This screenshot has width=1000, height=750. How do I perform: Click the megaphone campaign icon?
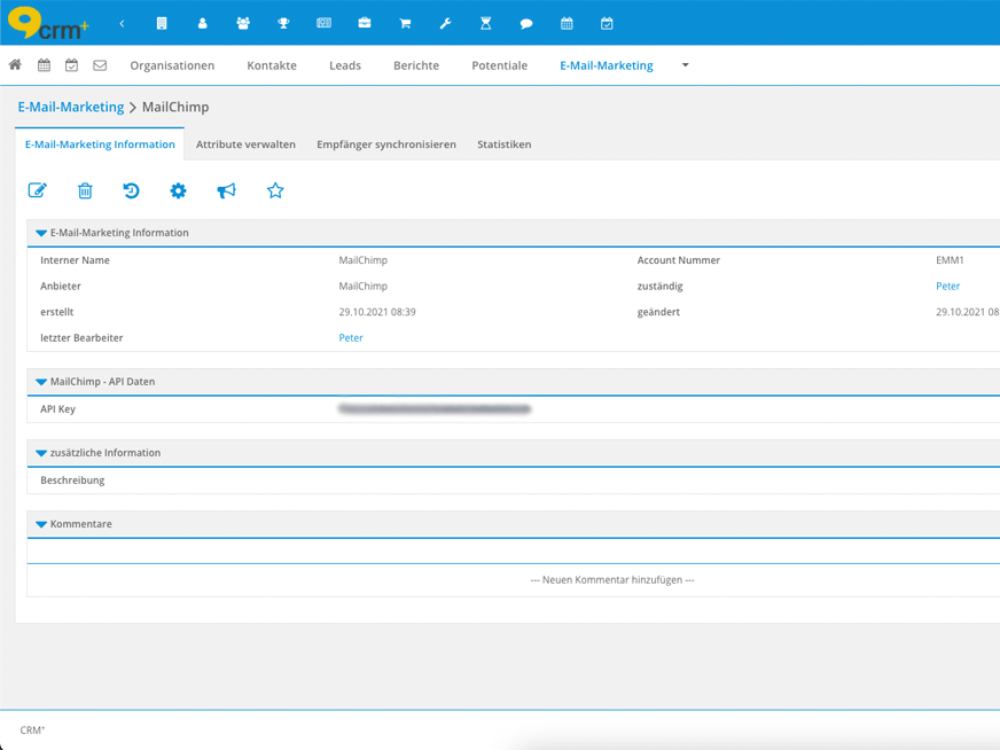click(x=227, y=191)
